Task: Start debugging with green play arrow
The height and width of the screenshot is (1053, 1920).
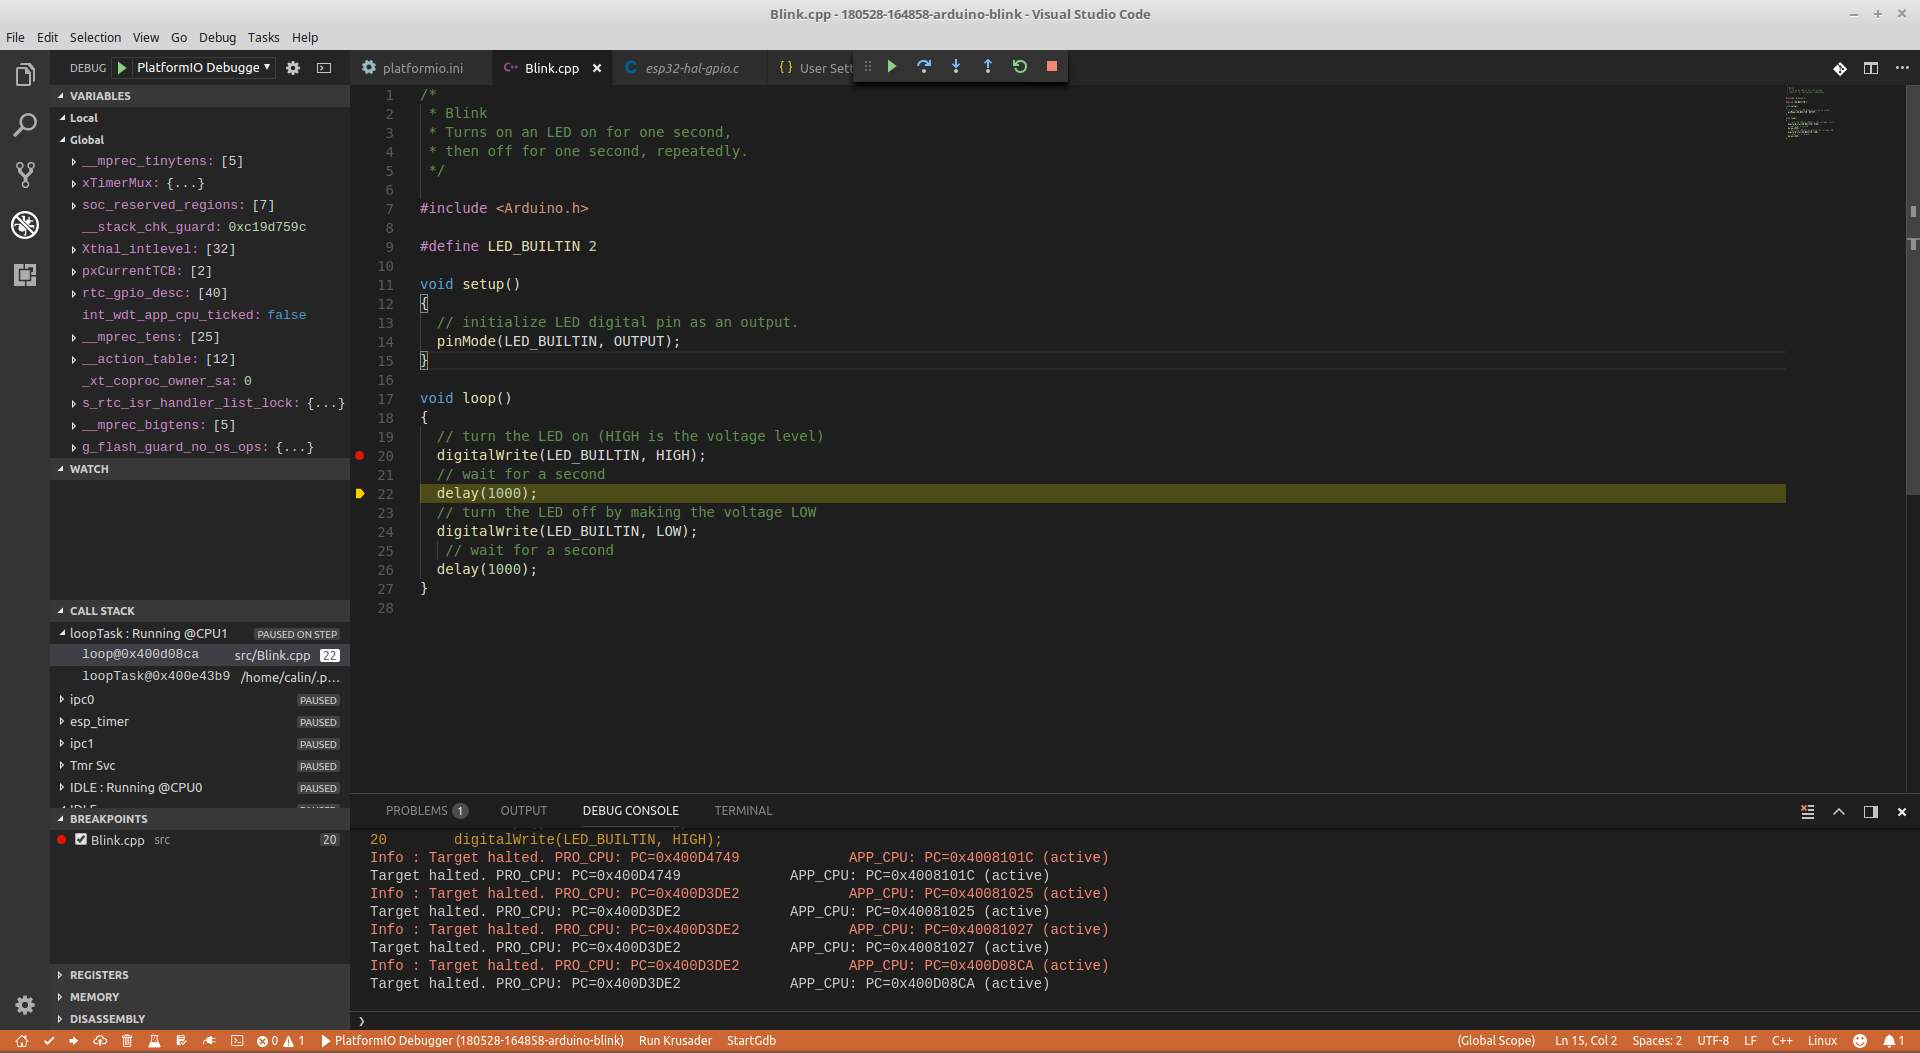Action: 122,68
